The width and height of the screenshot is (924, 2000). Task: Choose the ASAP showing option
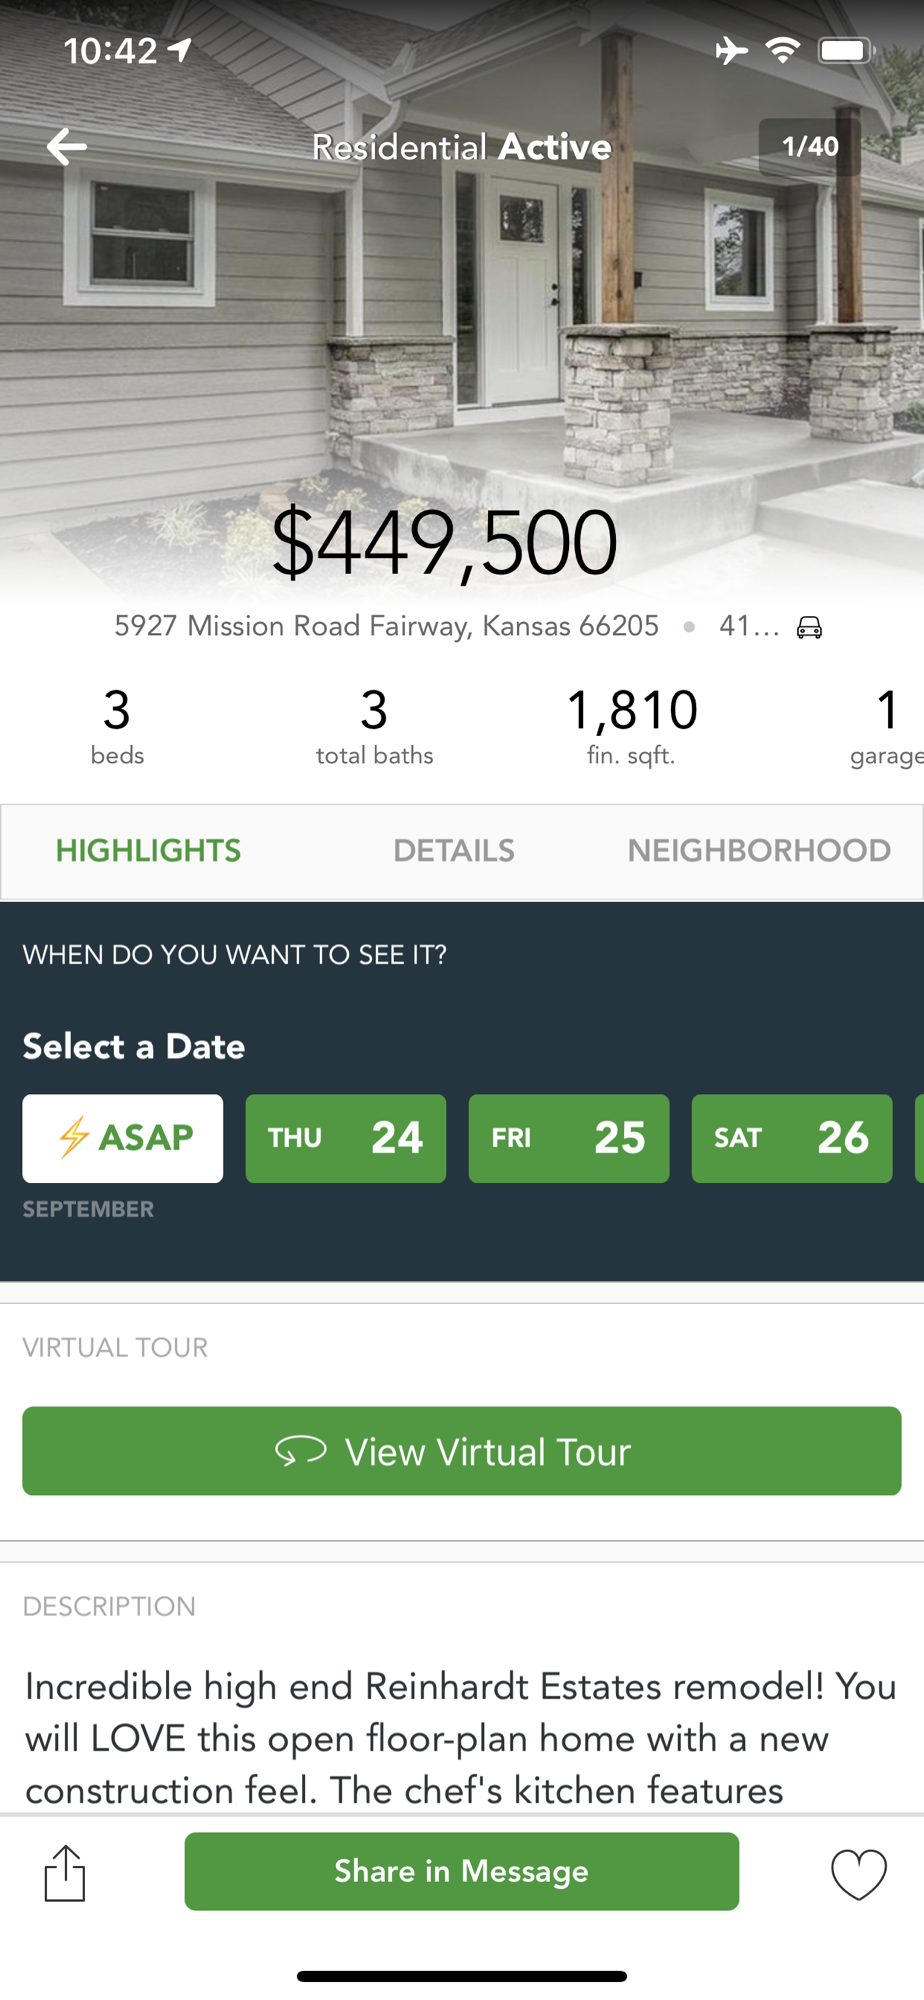(123, 1138)
